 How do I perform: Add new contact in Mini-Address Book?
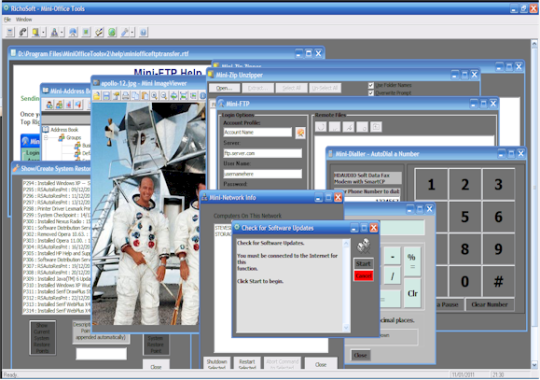pyautogui.click(x=50, y=104)
